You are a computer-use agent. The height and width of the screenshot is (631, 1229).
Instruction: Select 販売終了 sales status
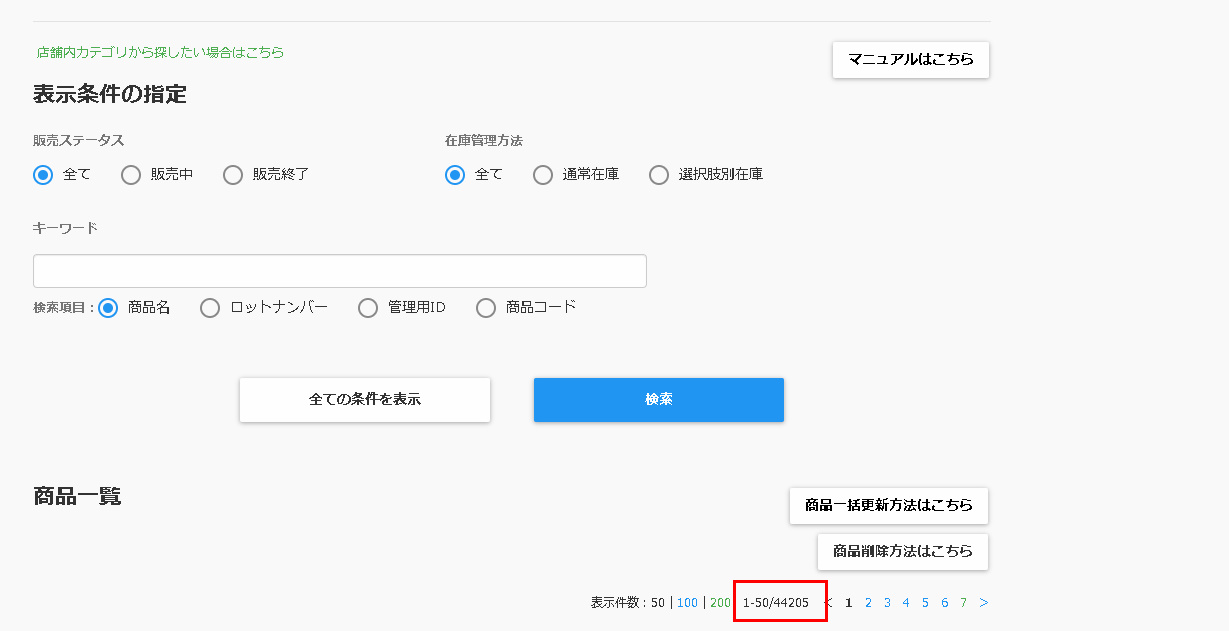click(233, 175)
